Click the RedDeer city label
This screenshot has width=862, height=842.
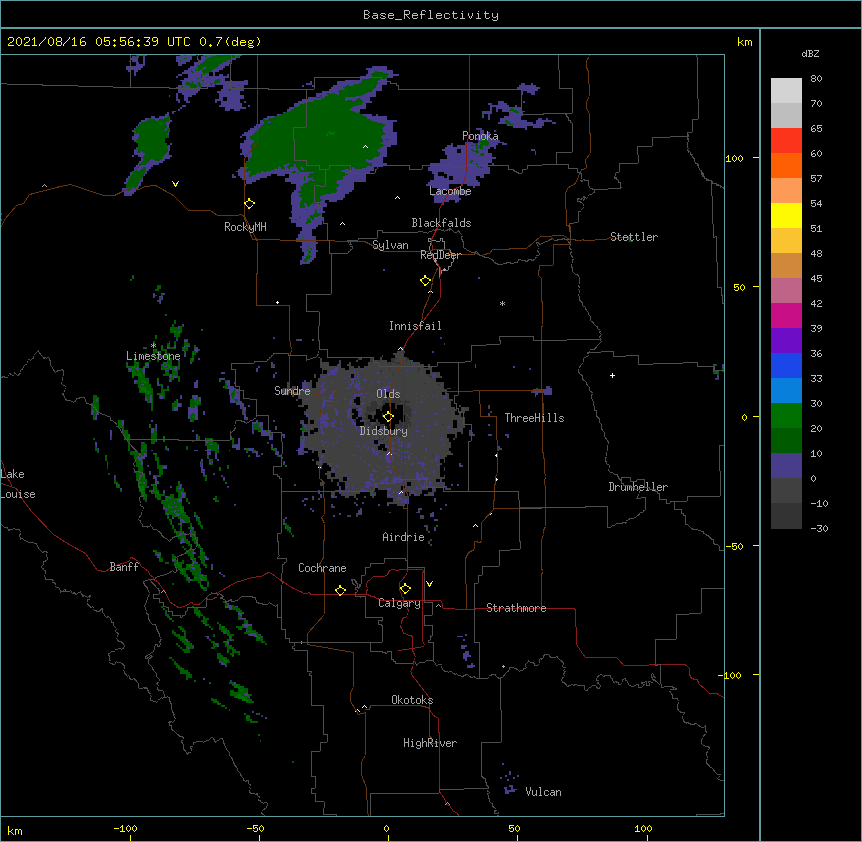(x=440, y=255)
